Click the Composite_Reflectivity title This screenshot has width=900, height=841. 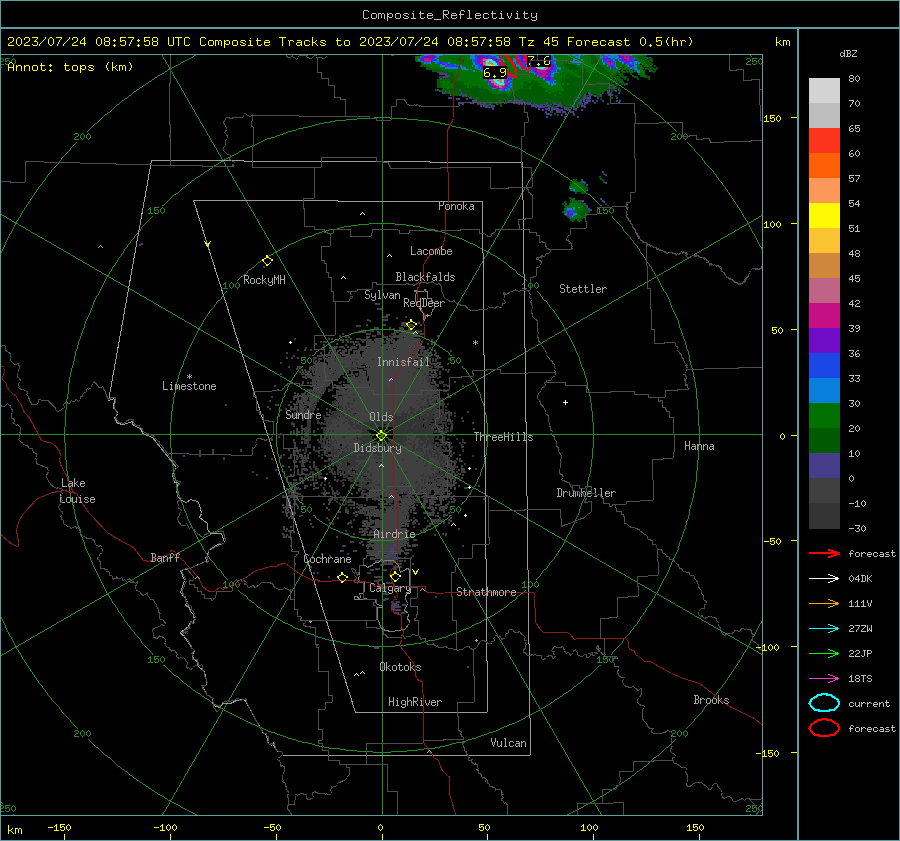450,15
